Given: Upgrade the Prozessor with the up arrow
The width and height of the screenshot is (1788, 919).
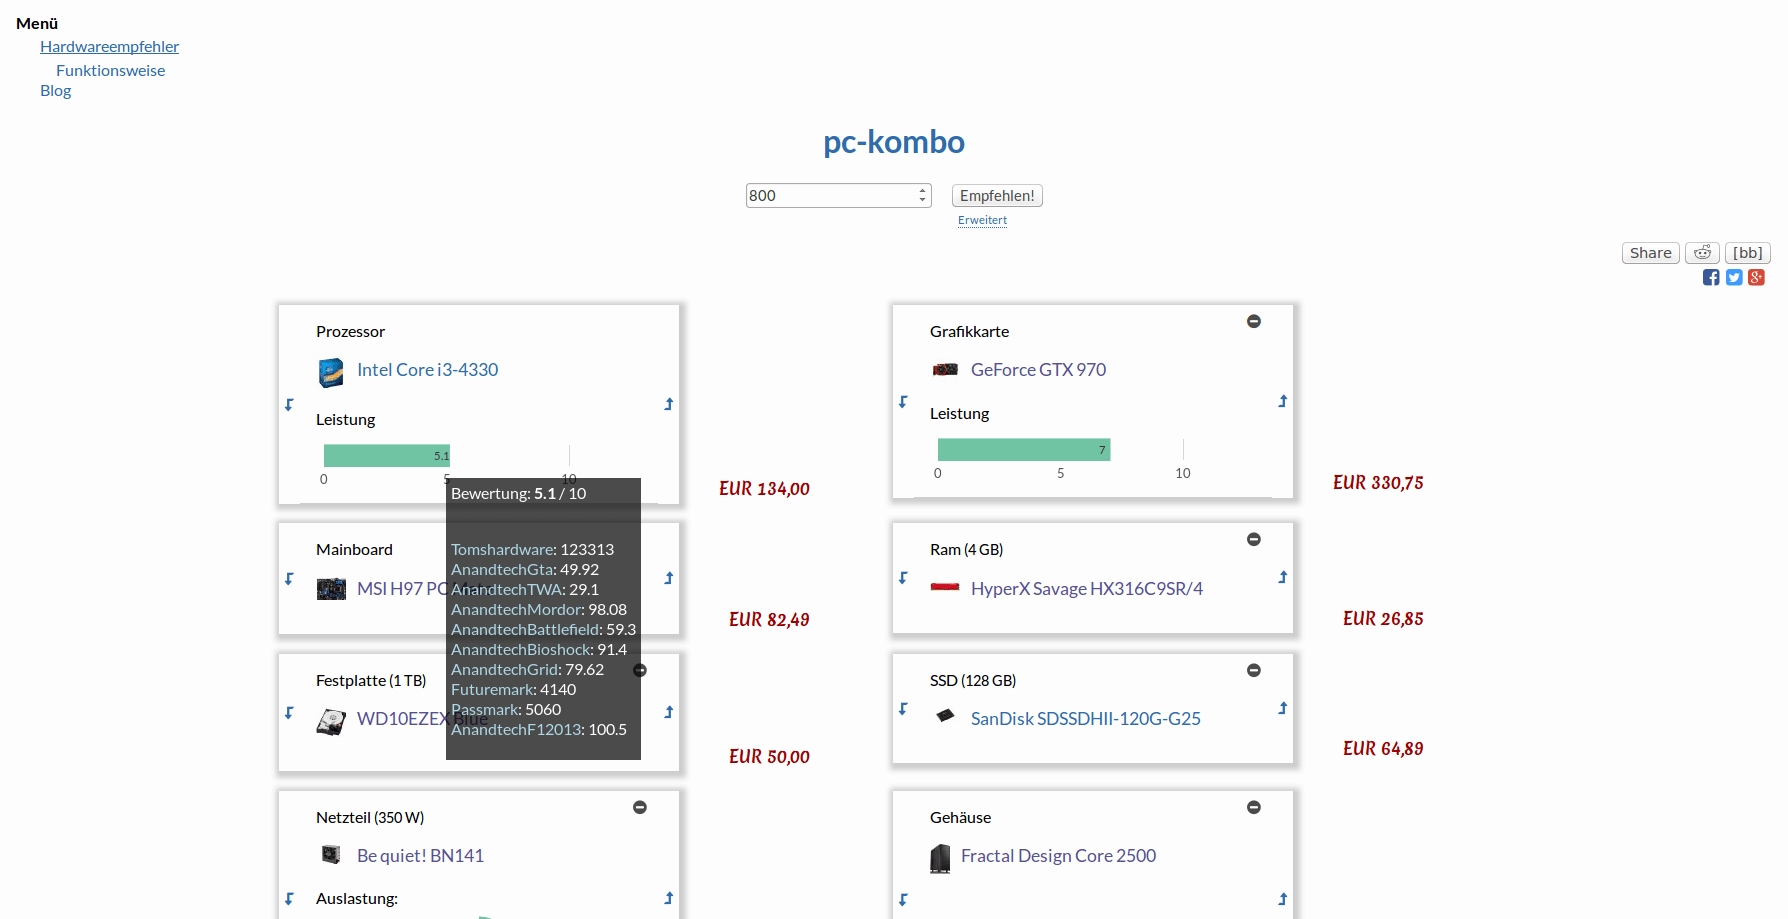Looking at the screenshot, I should 669,404.
